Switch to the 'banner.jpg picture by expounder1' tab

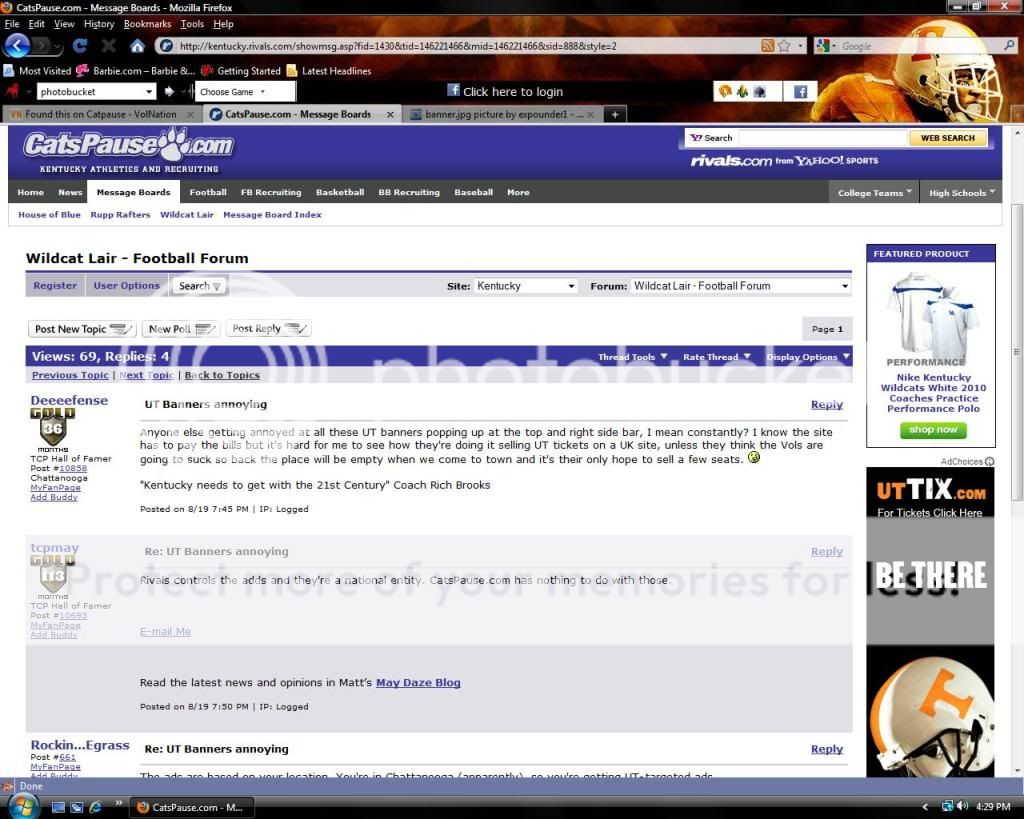pyautogui.click(x=503, y=114)
